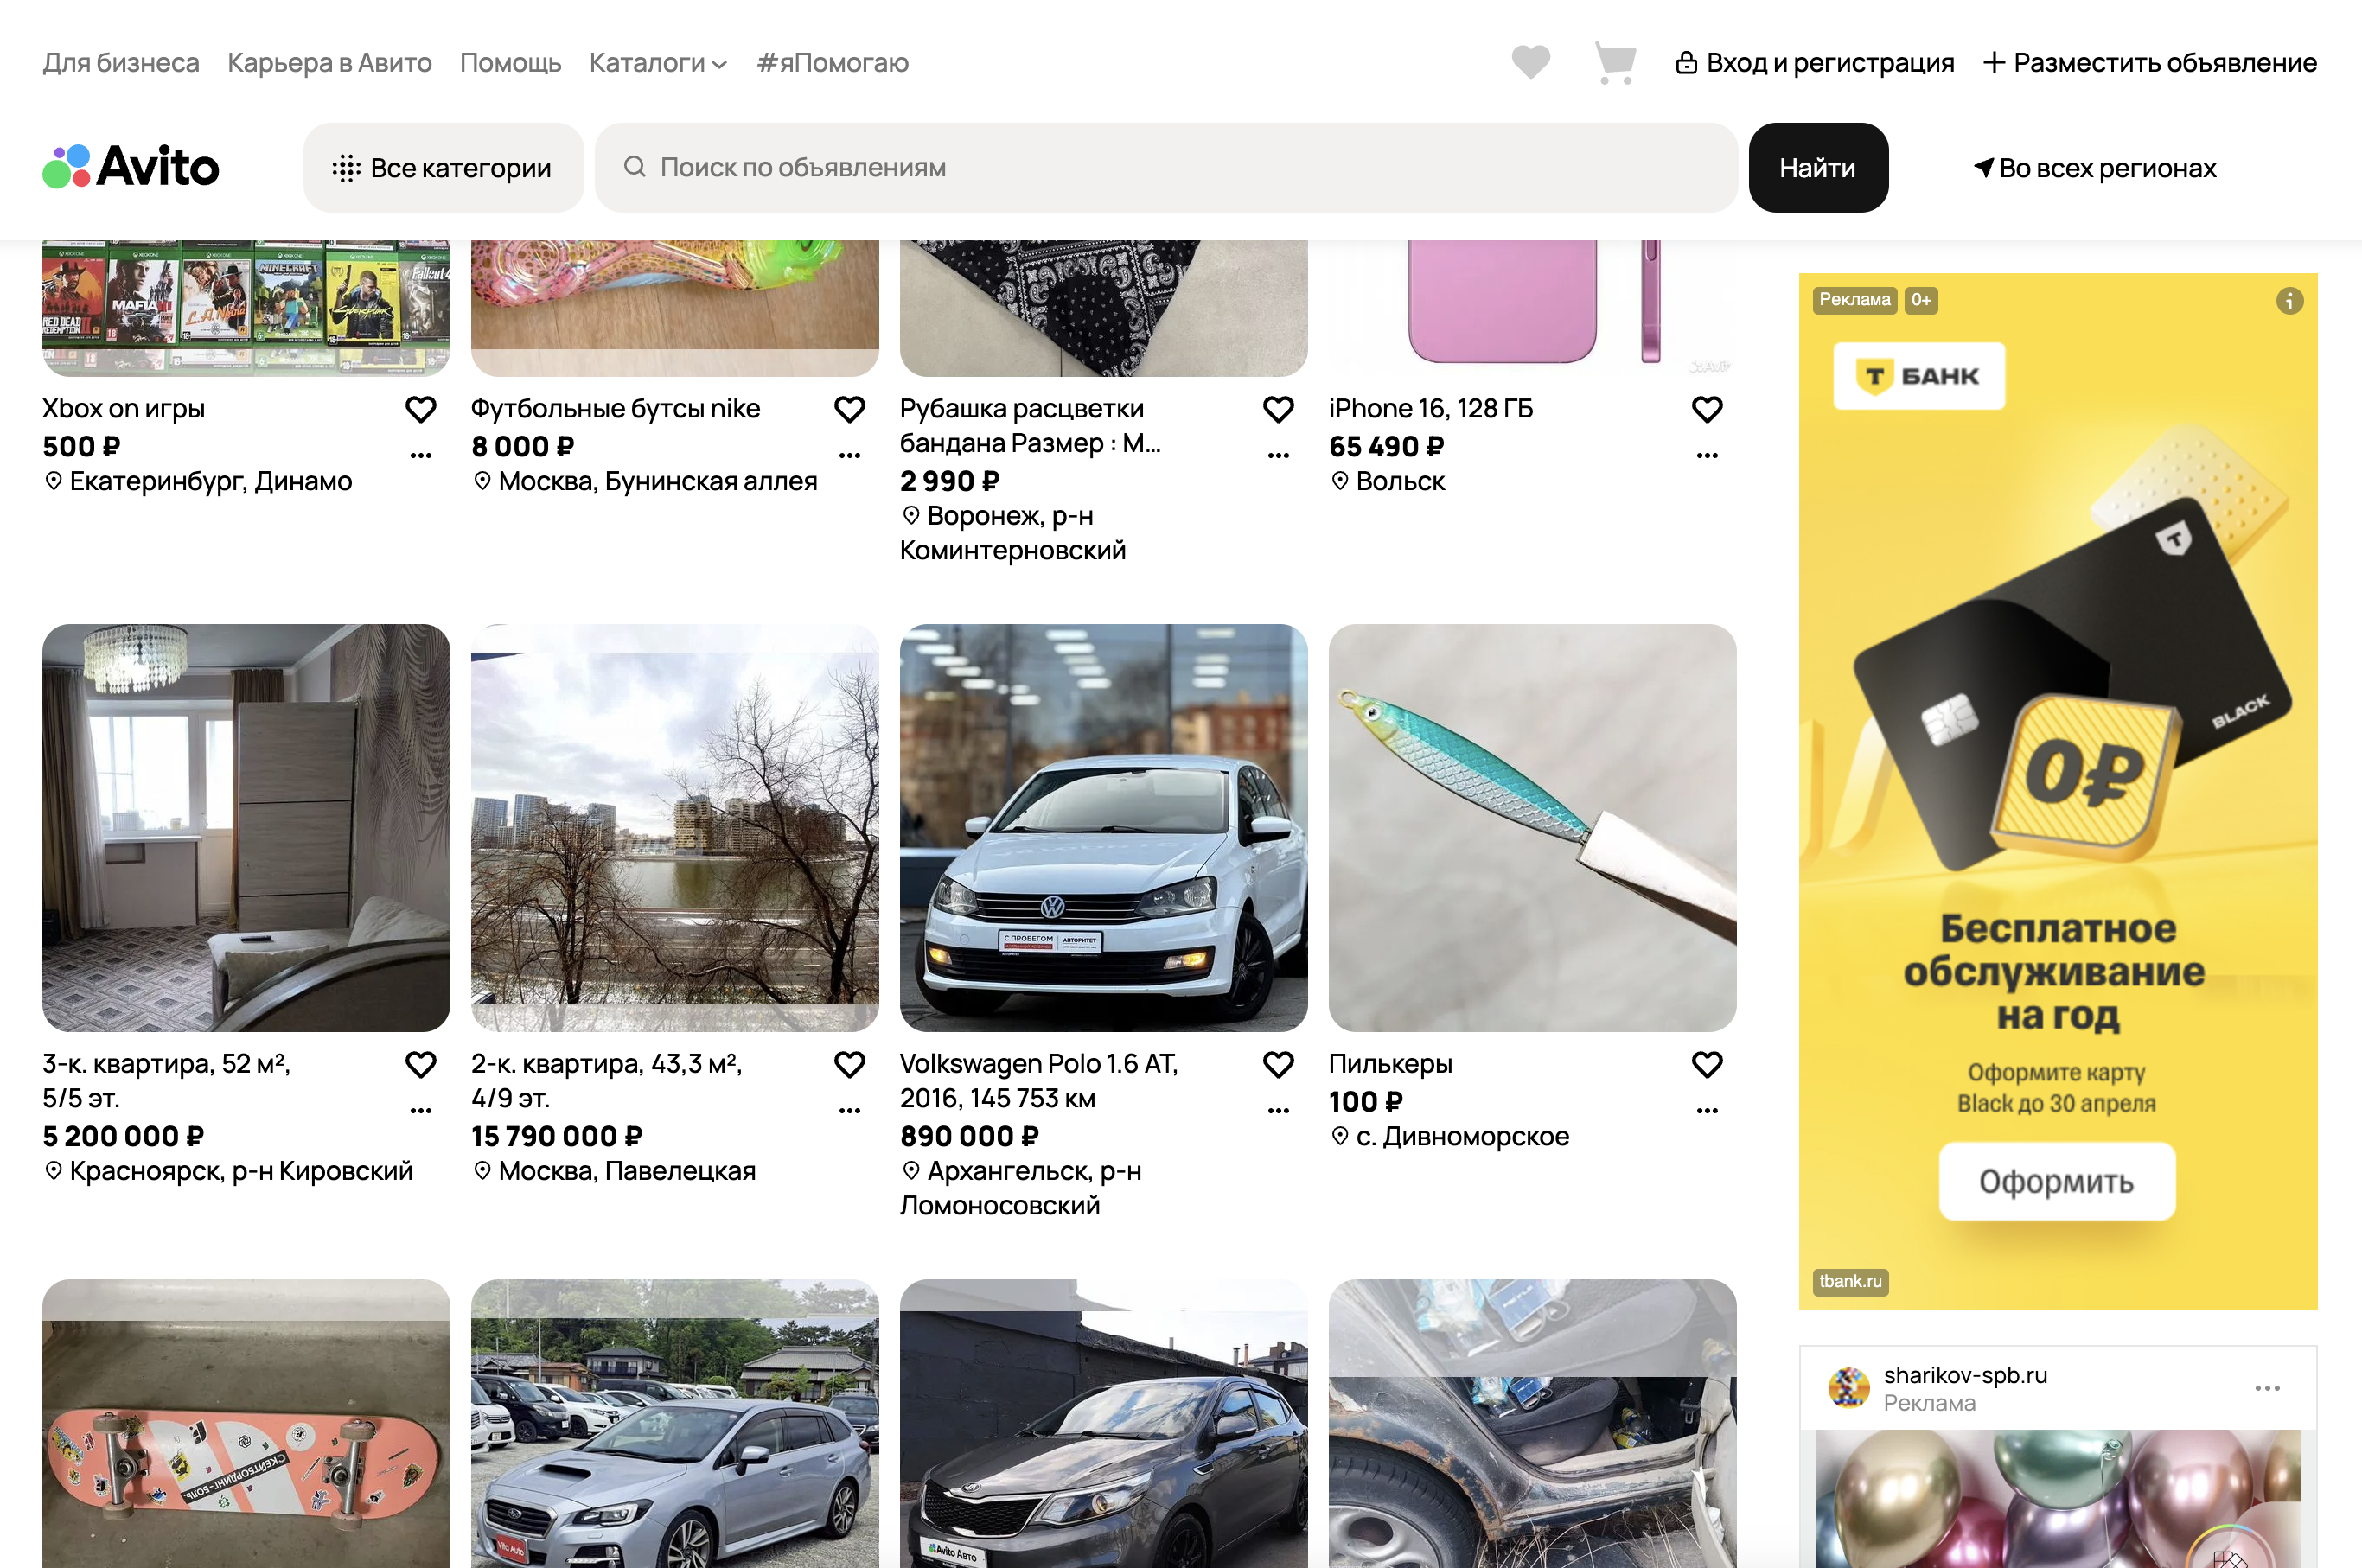Open the Пилькеры listing title
The image size is (2362, 1568).
click(x=1390, y=1063)
